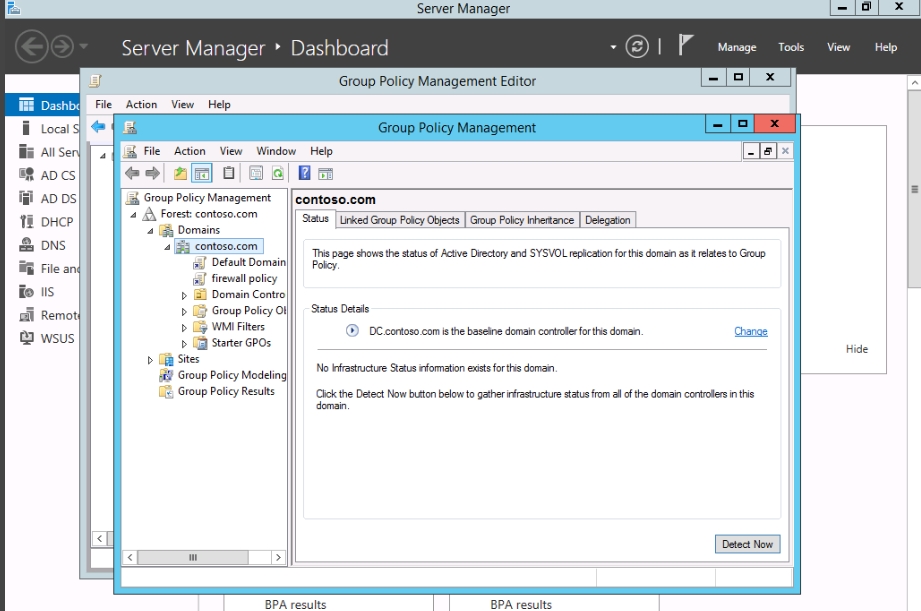Image resolution: width=921 pixels, height=611 pixels.
Task: Collapse the contoso.com domain node arrow
Action: click(167, 247)
